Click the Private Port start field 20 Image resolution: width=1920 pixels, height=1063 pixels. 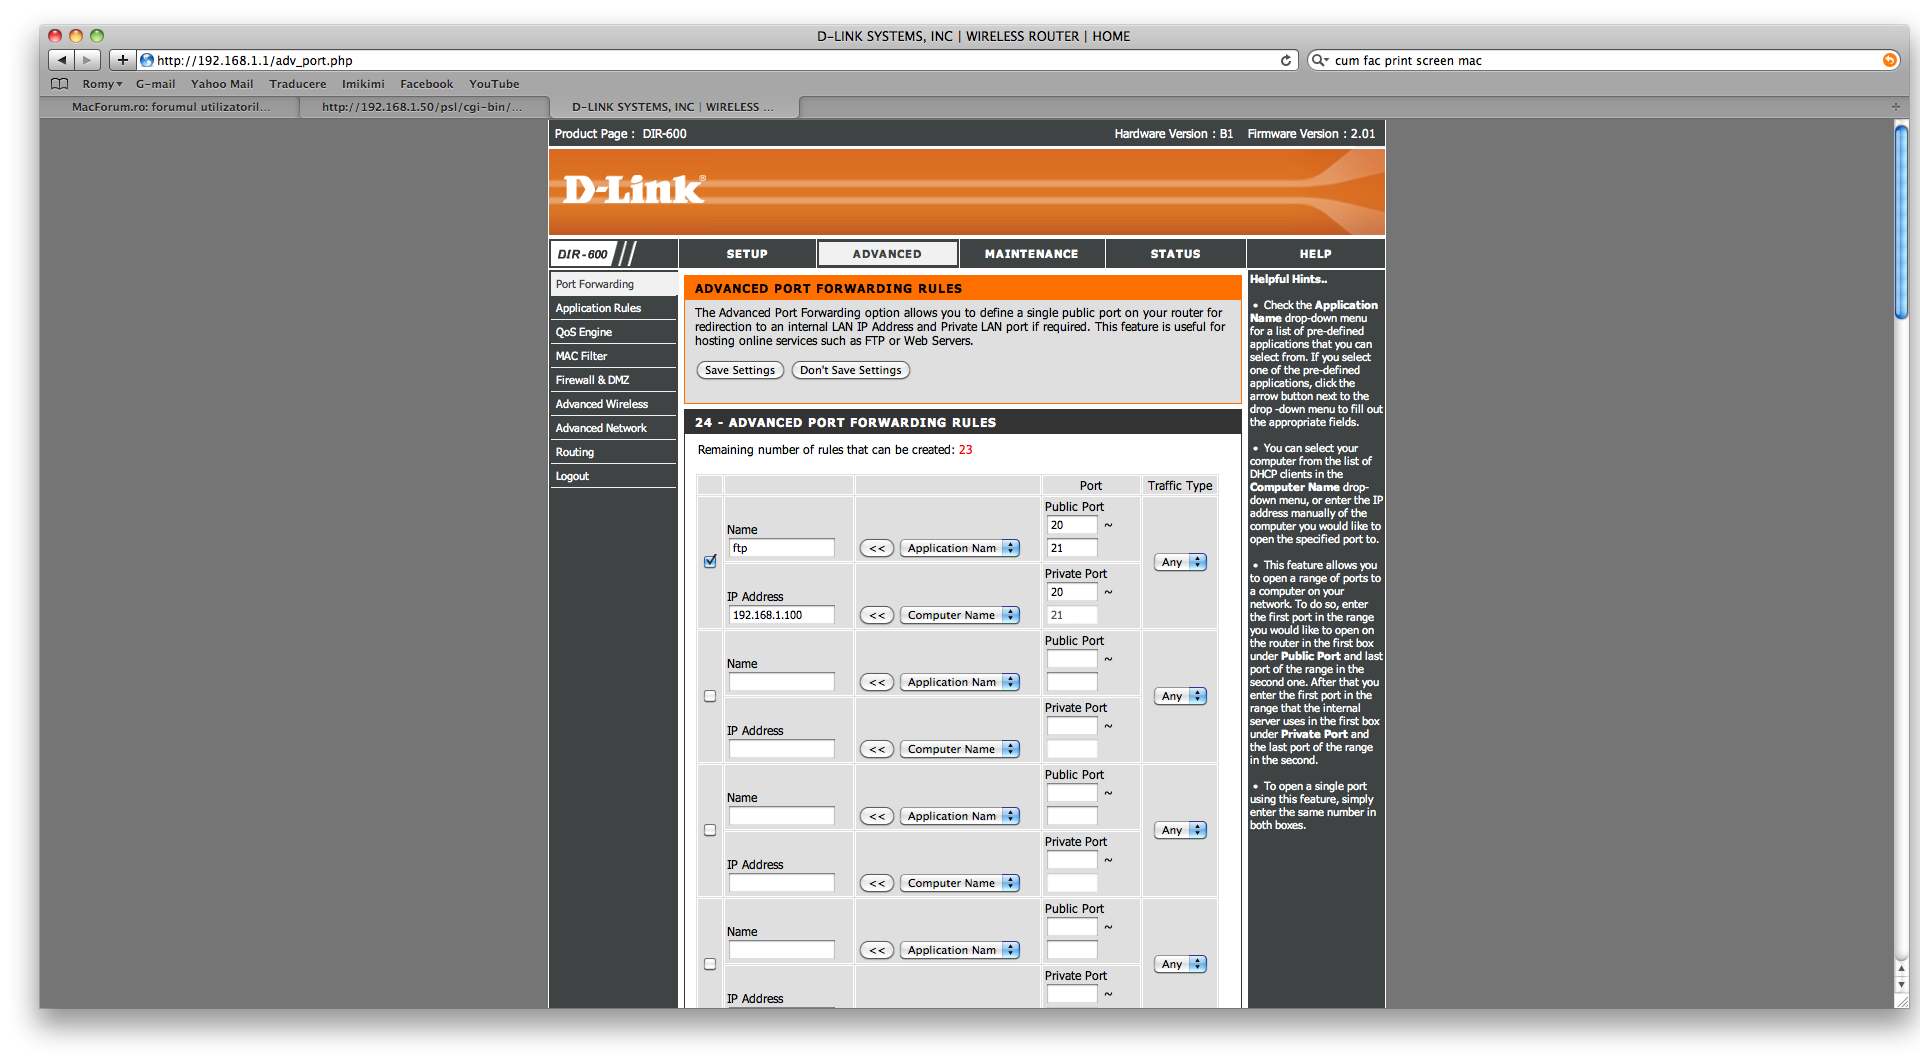coord(1072,593)
